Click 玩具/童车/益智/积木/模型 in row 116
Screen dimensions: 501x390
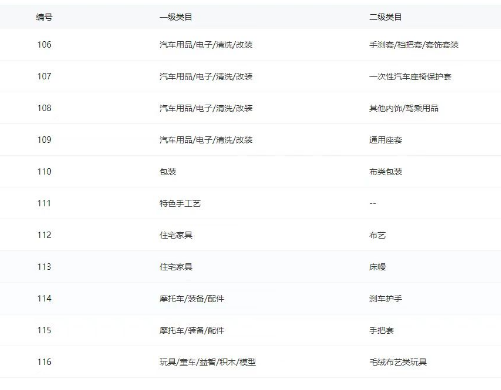pos(208,362)
